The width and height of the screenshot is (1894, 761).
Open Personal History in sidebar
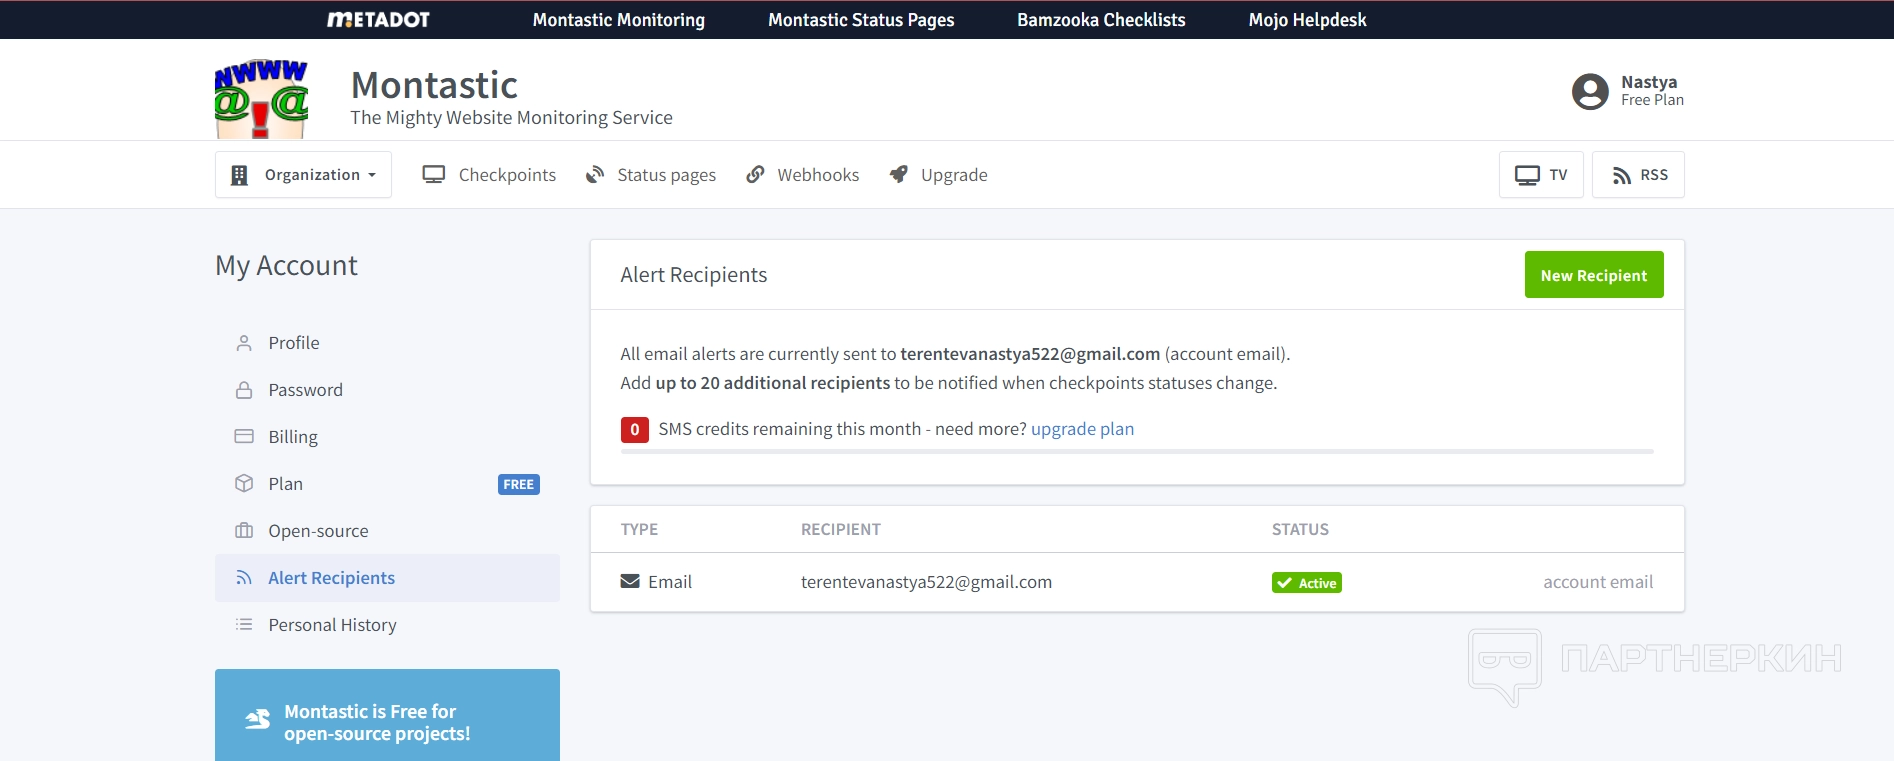pyautogui.click(x=387, y=625)
